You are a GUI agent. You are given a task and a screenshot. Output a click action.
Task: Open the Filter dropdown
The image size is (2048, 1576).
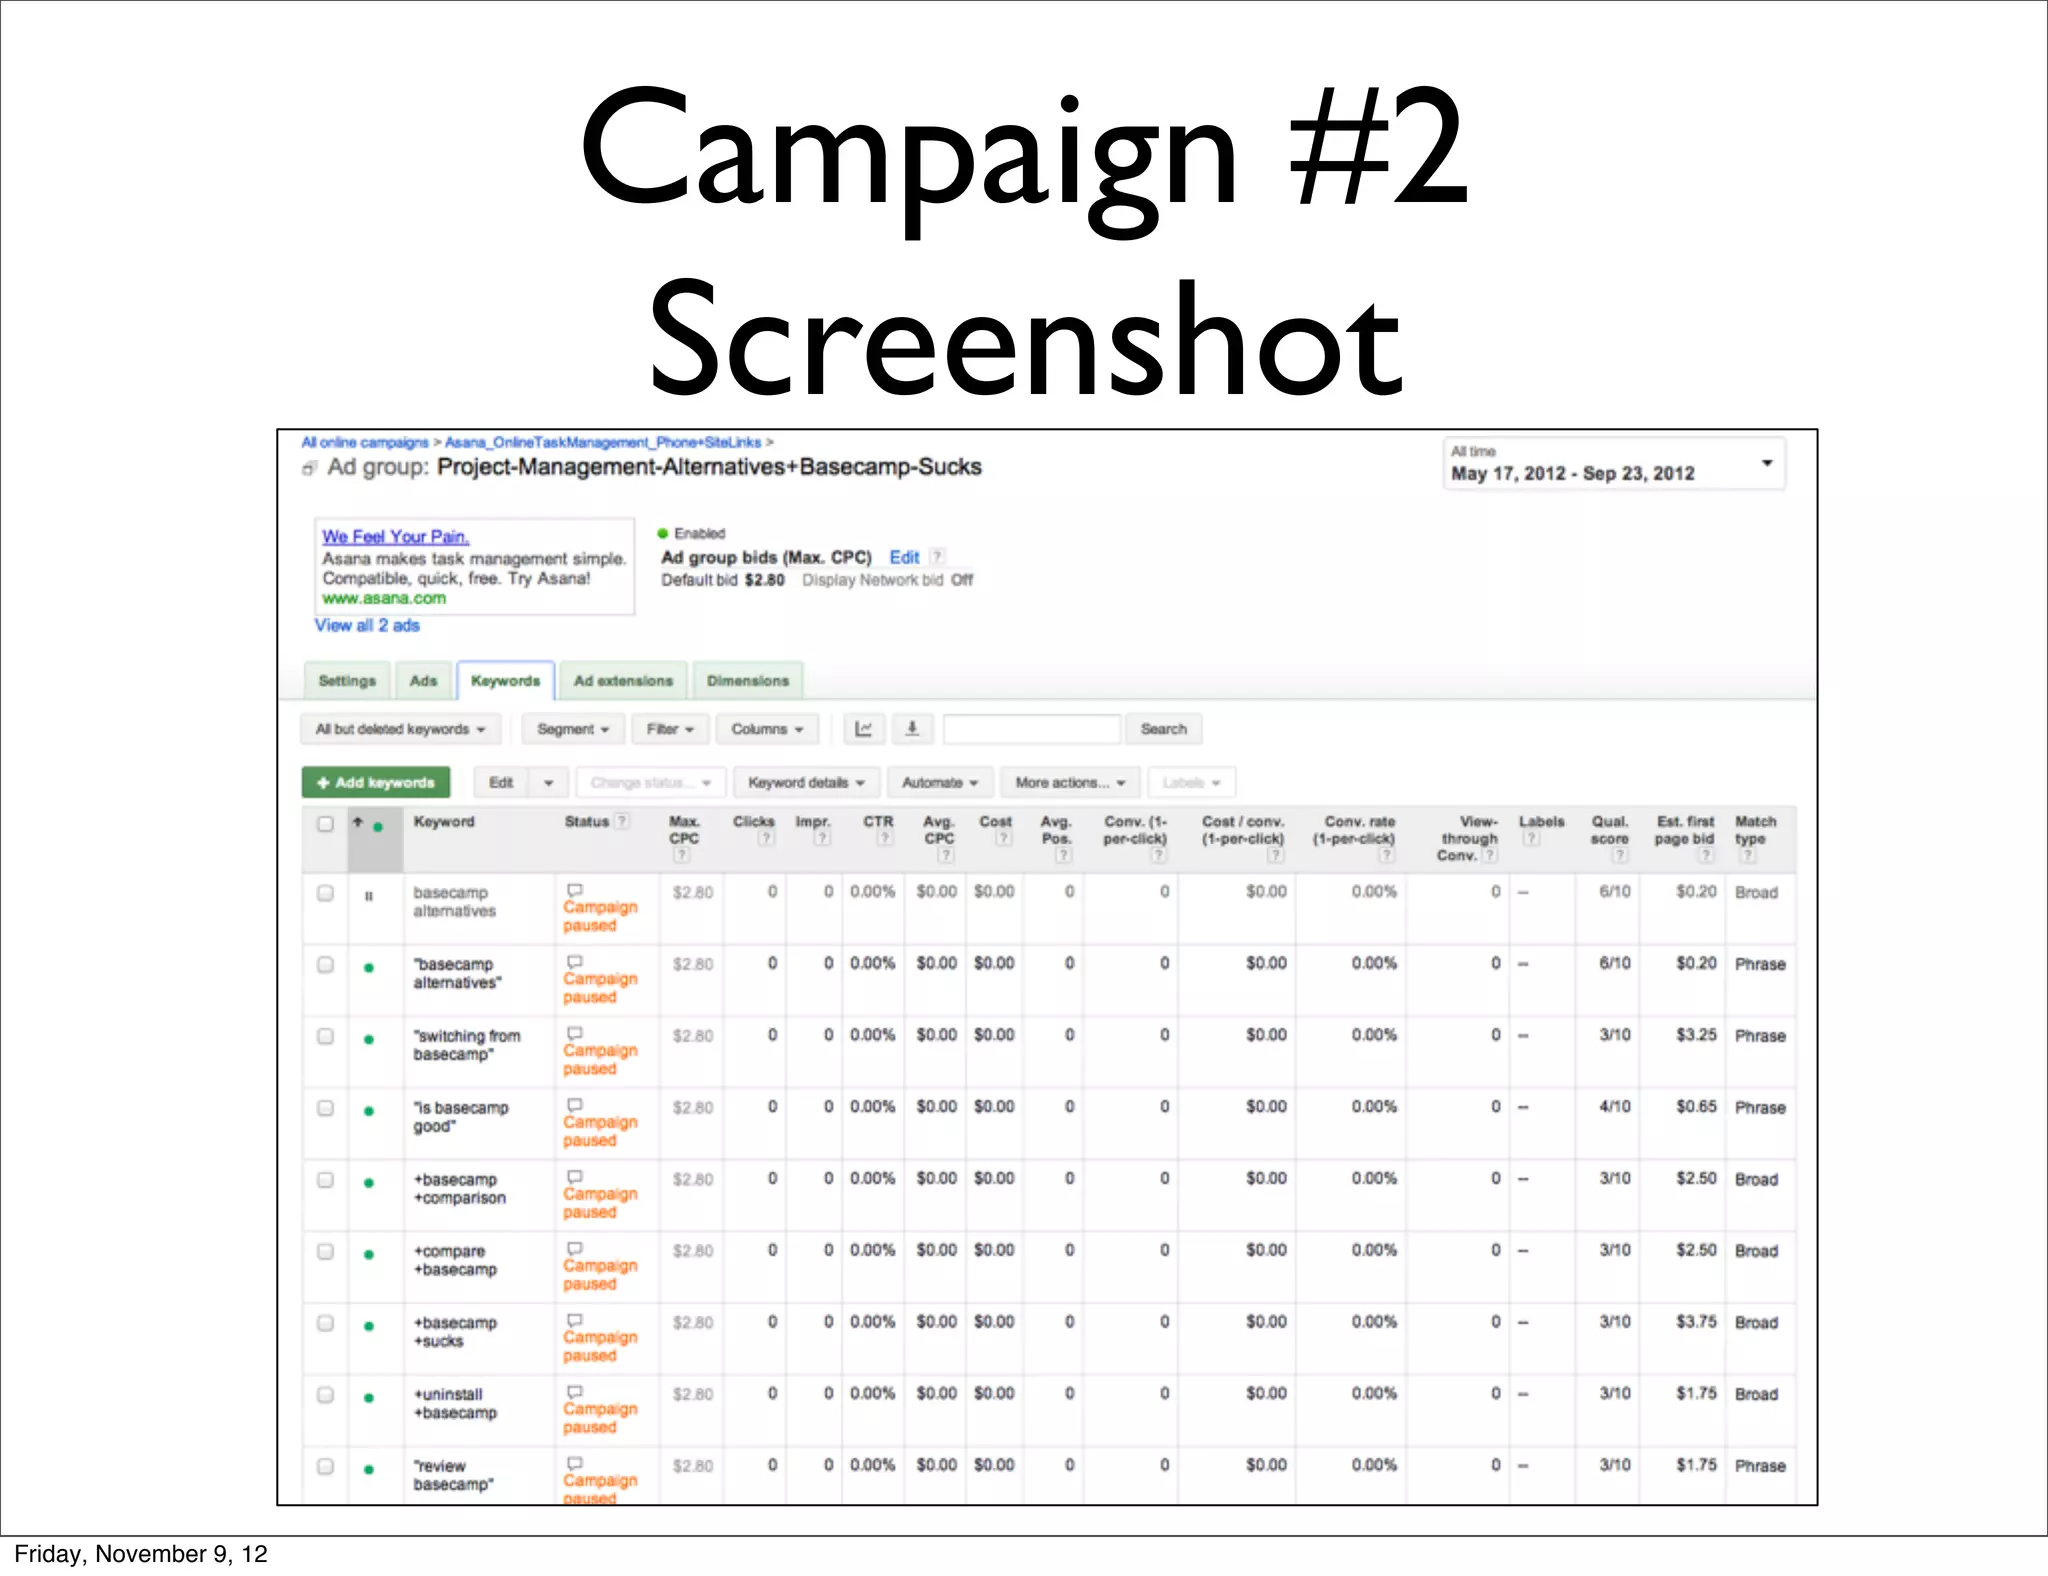670,729
